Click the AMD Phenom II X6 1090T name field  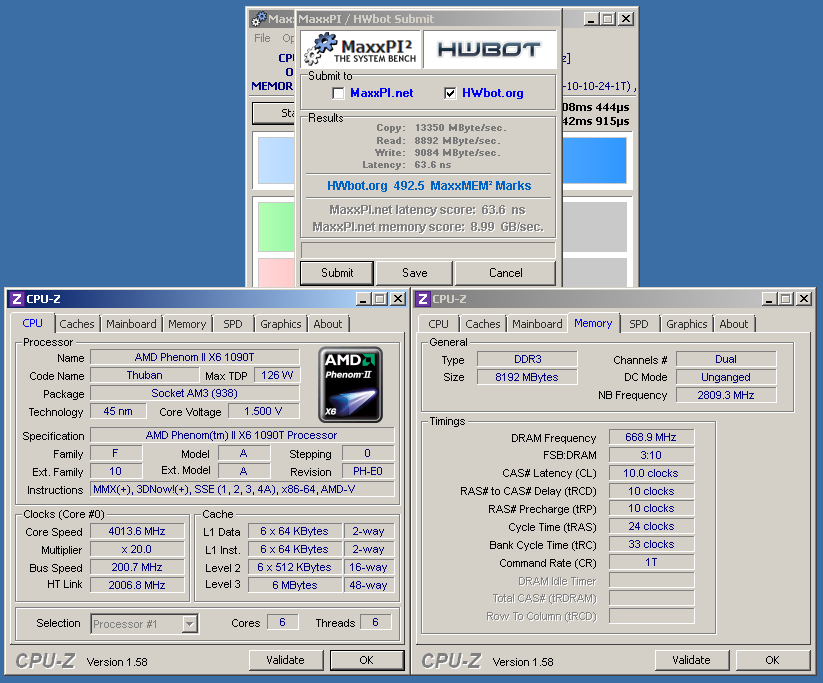[x=195, y=358]
